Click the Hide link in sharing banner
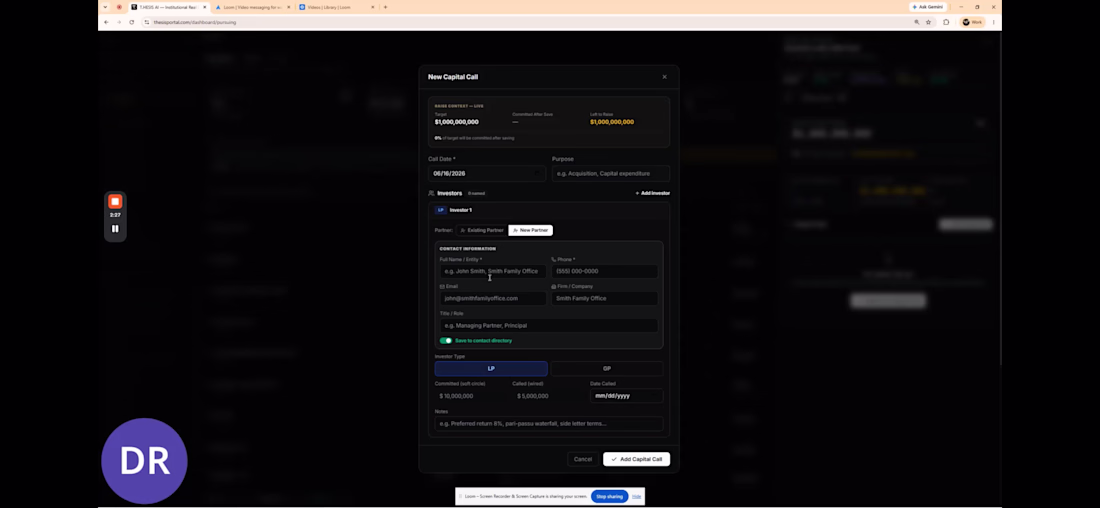 [636, 496]
